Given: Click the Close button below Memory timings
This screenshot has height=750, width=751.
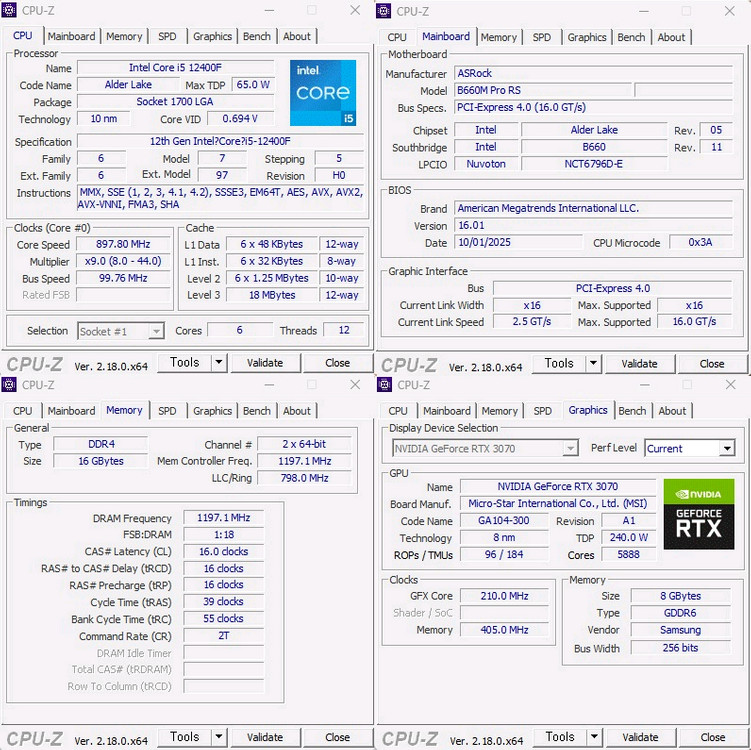Looking at the screenshot, I should tap(337, 738).
